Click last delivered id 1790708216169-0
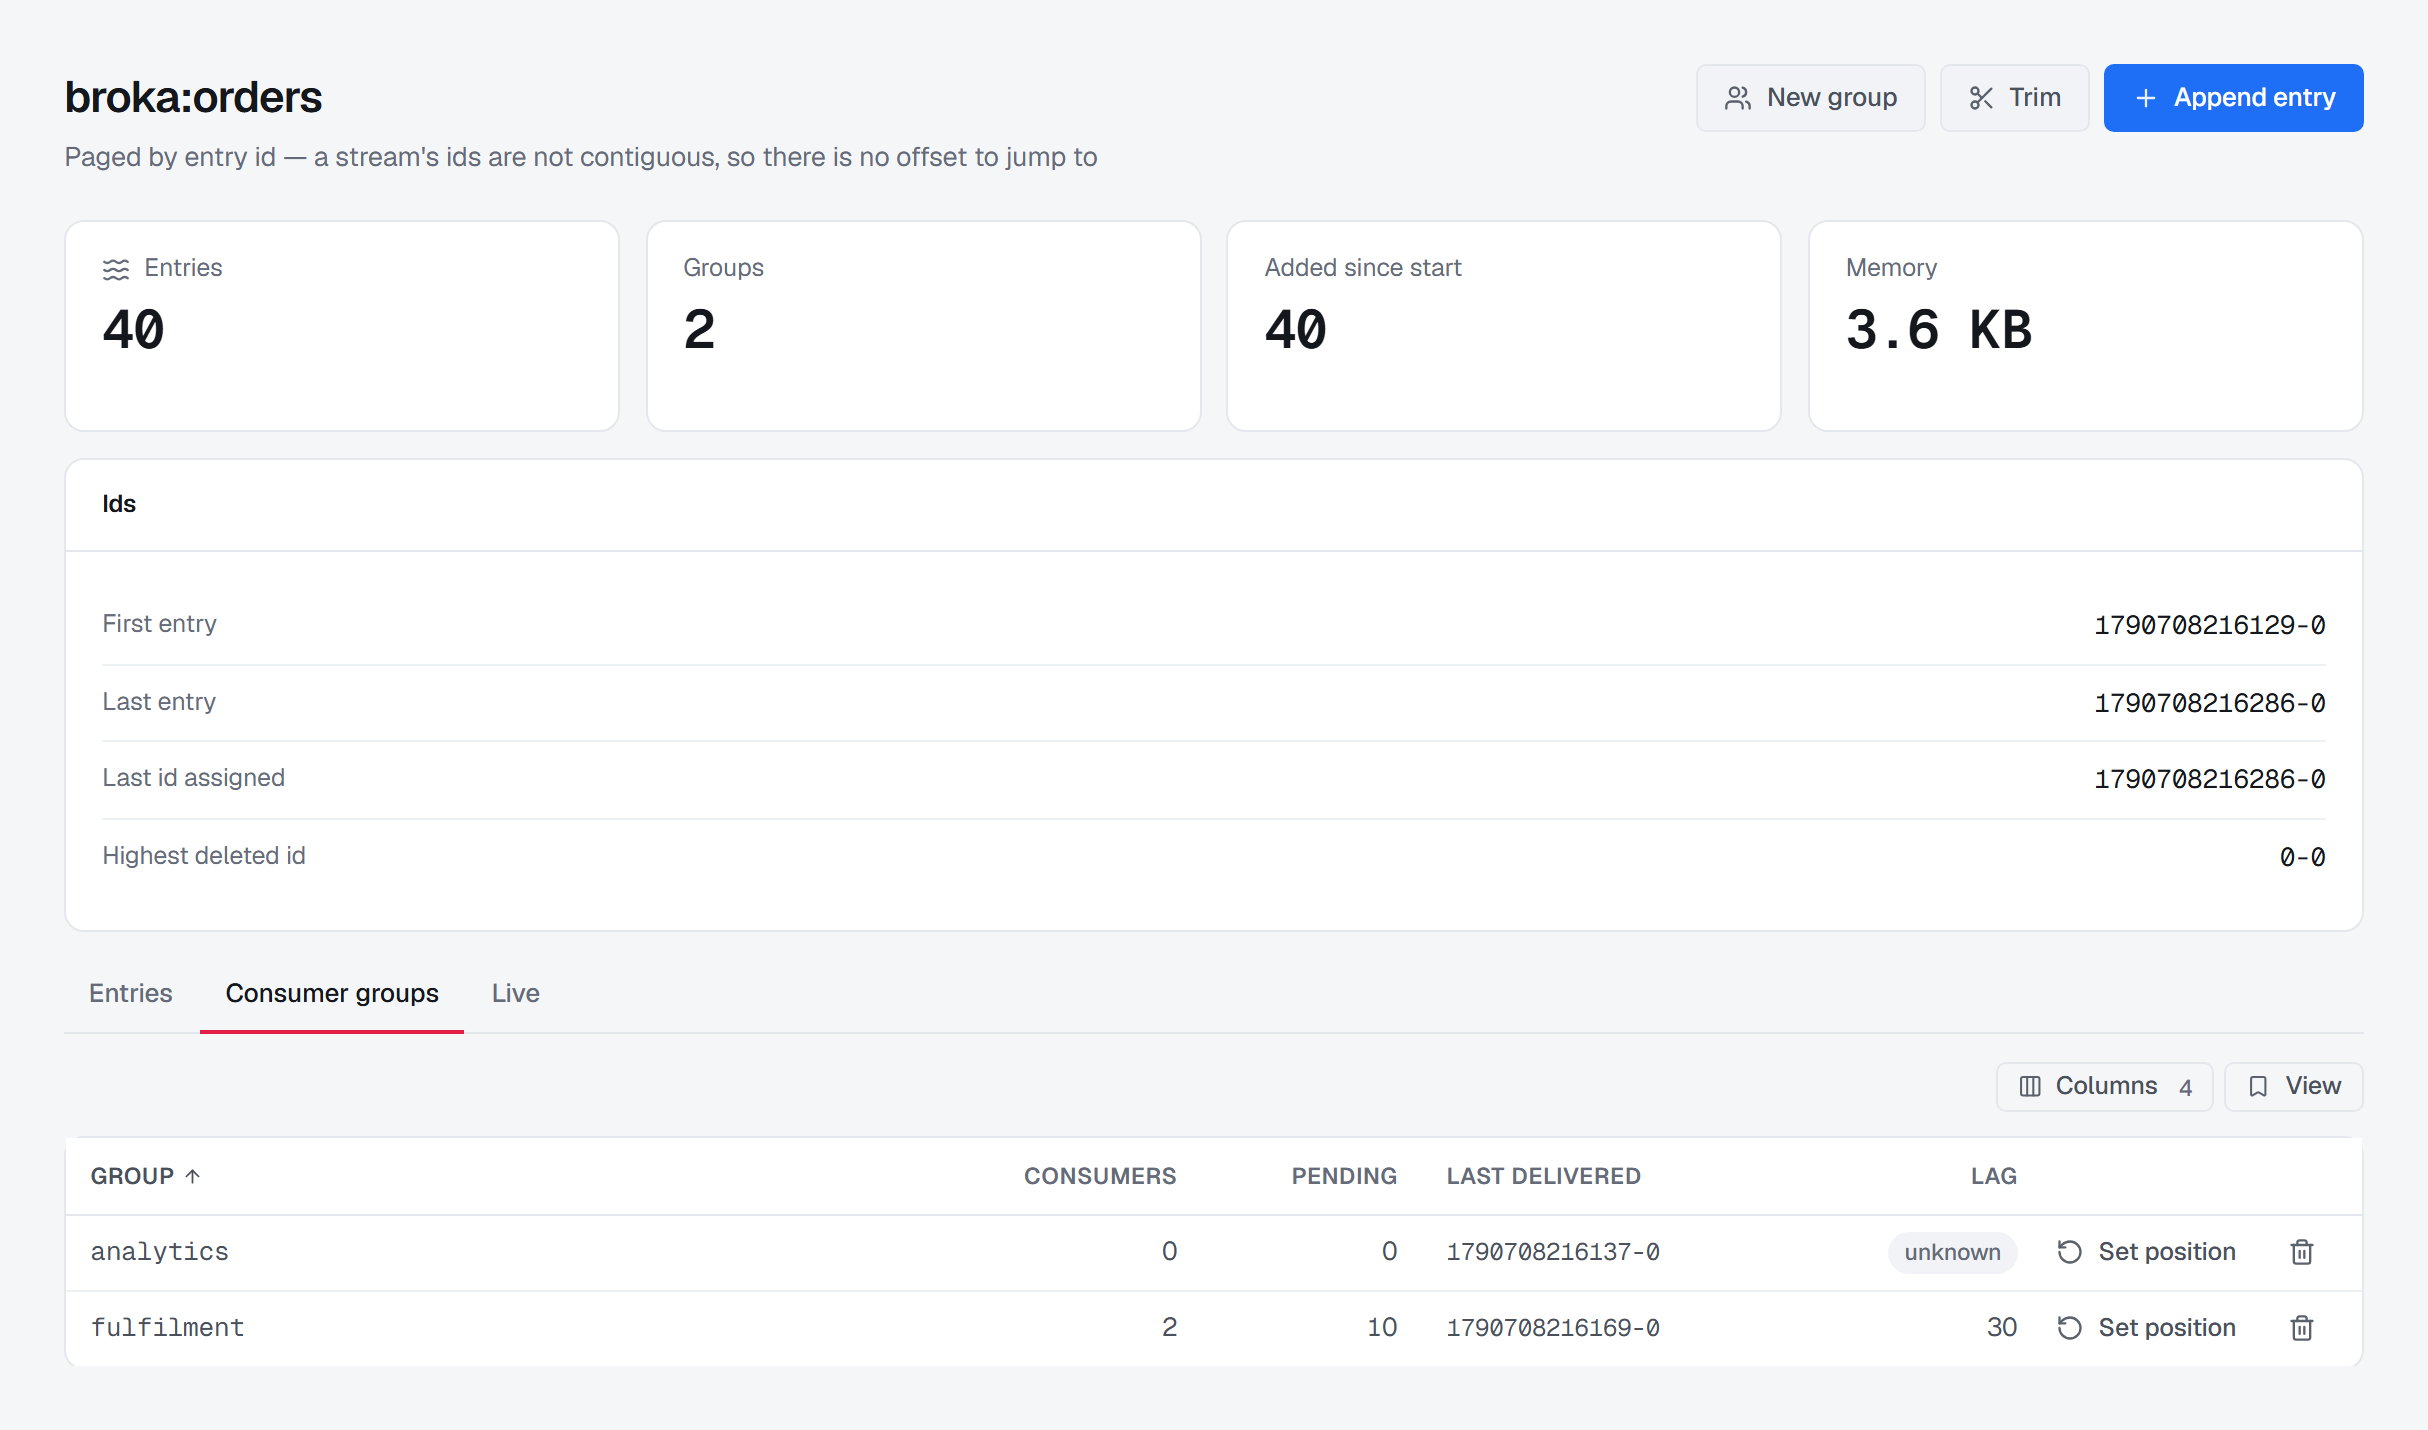Screen dimensions: 2428x1430 (1553, 1328)
